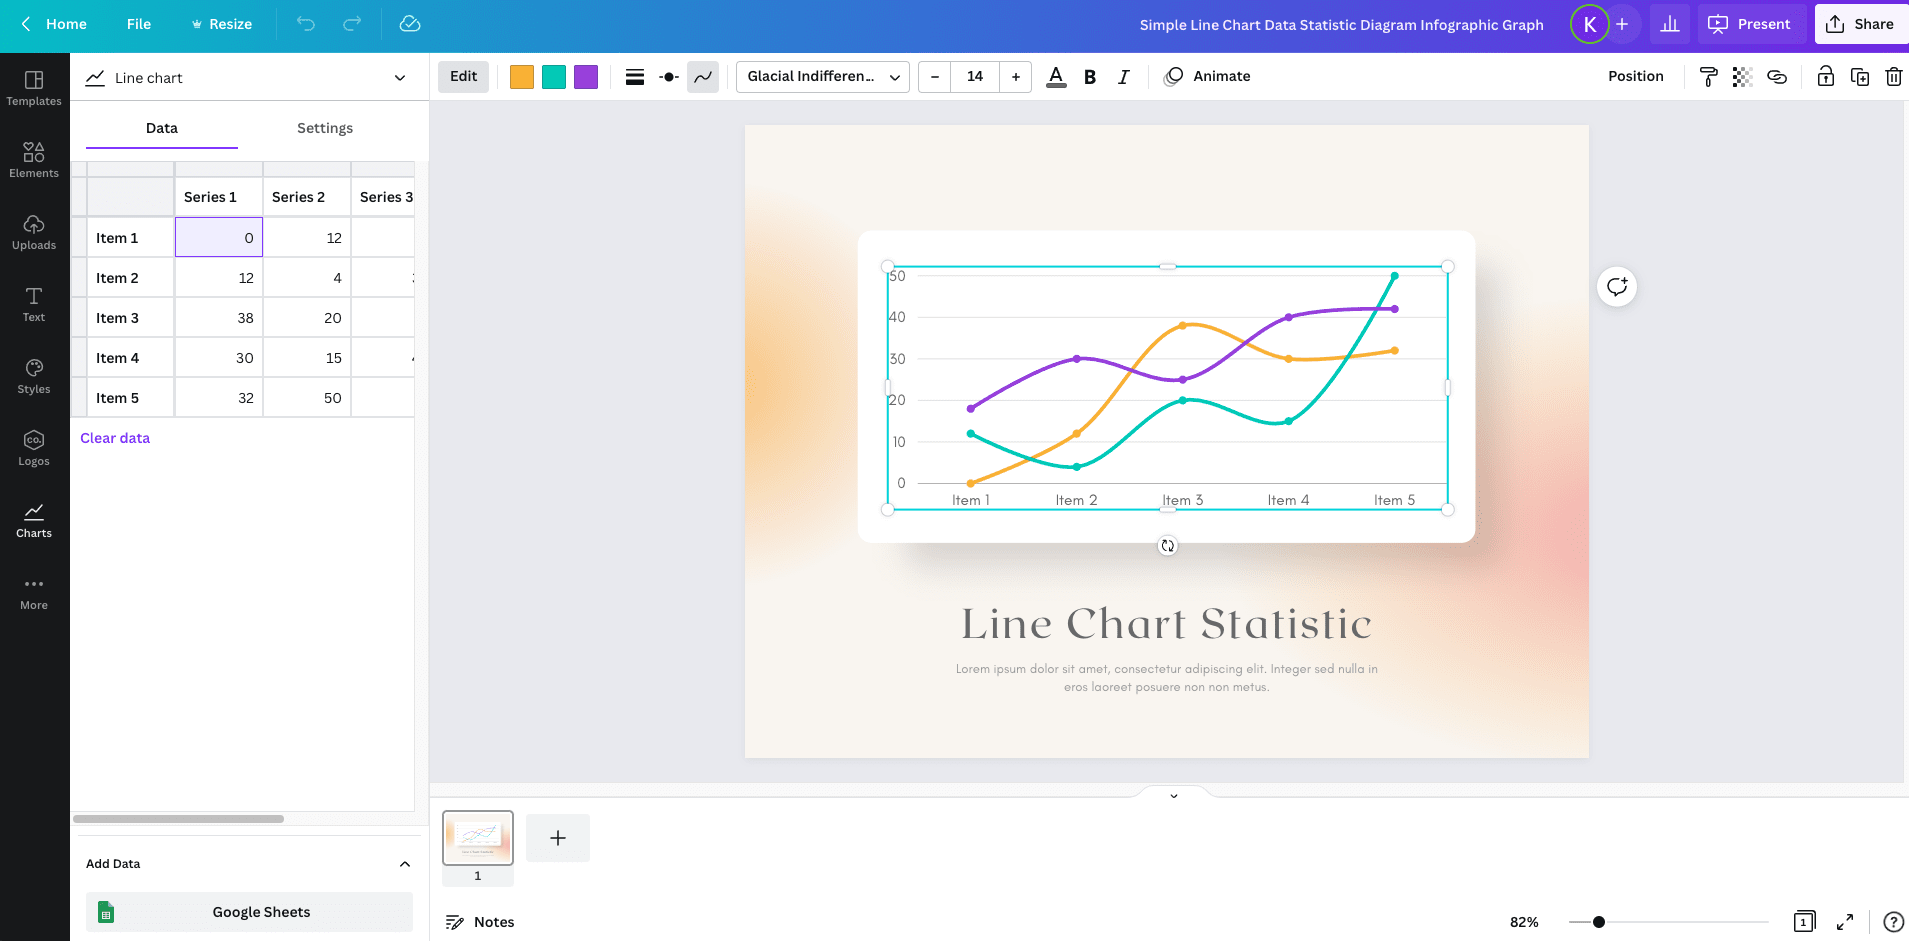Image resolution: width=1909 pixels, height=941 pixels.
Task: Click the page 1 thumbnail
Action: (478, 838)
